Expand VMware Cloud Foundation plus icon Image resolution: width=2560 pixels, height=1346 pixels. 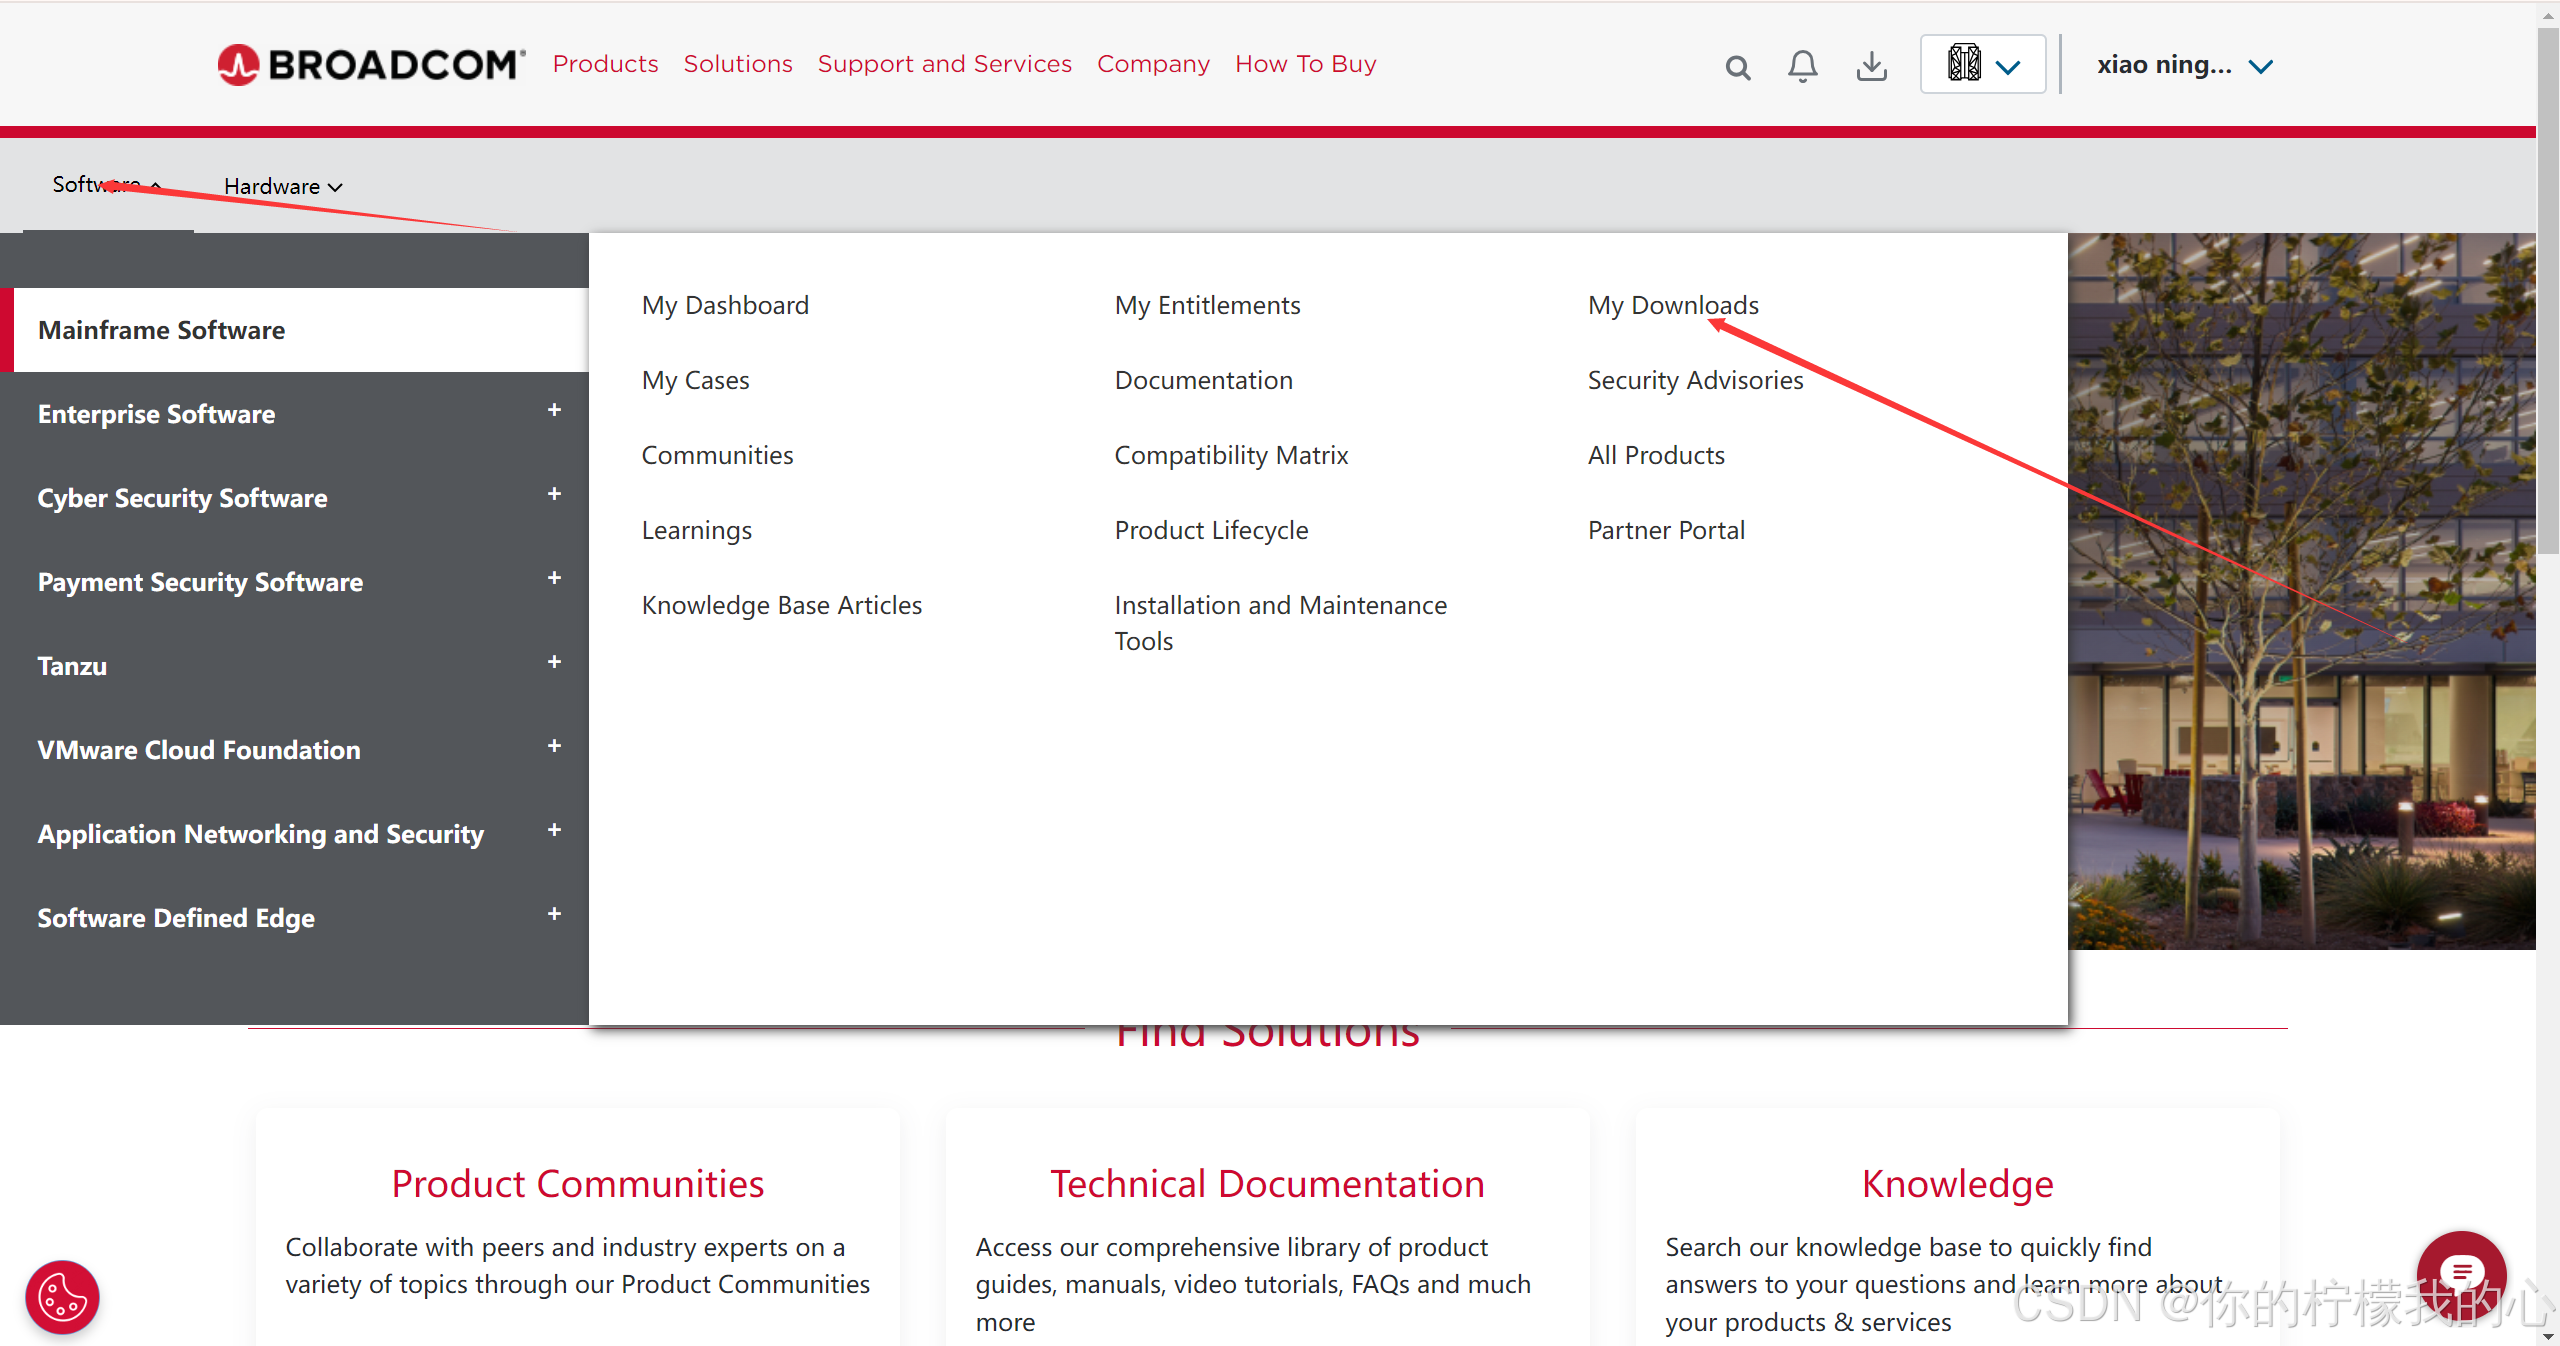[554, 746]
